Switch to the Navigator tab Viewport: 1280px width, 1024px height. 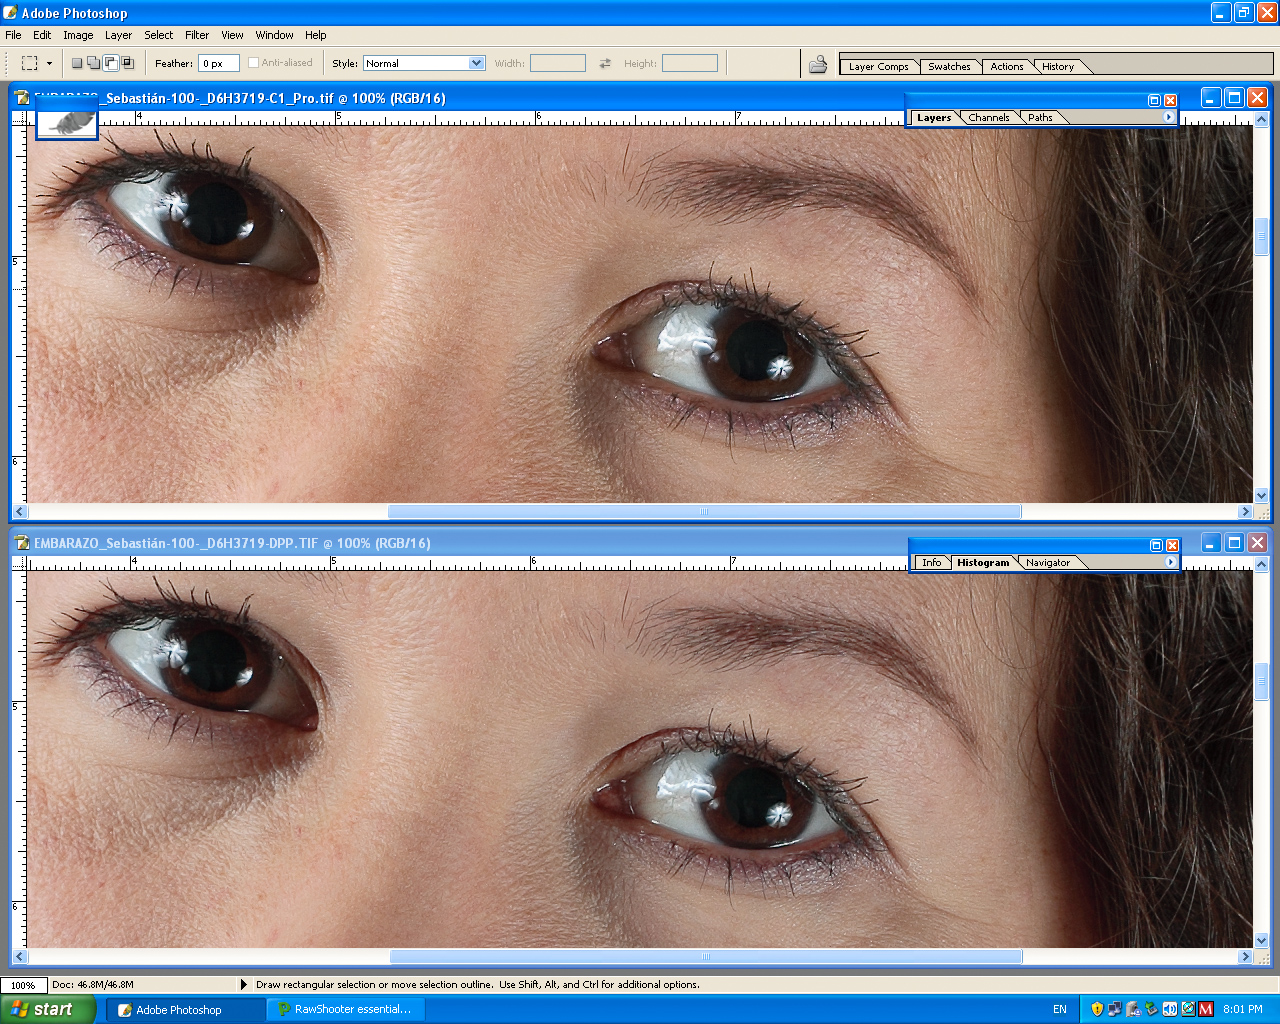[1048, 562]
